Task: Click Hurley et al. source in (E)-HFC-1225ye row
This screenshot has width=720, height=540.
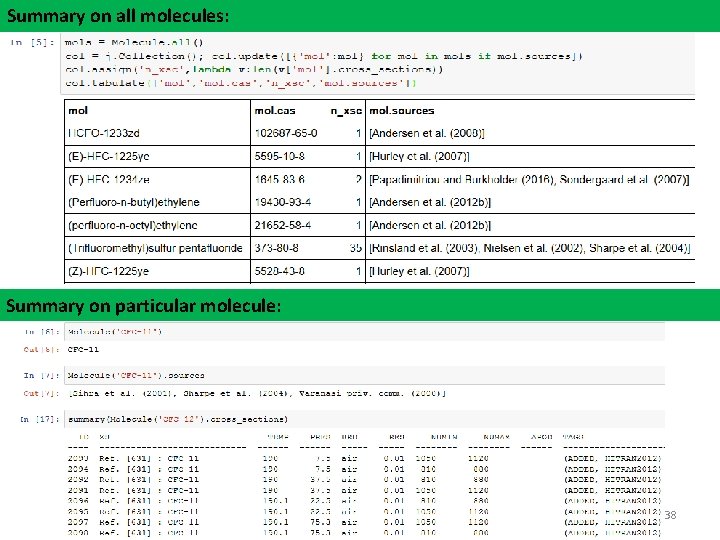Action: [419, 156]
